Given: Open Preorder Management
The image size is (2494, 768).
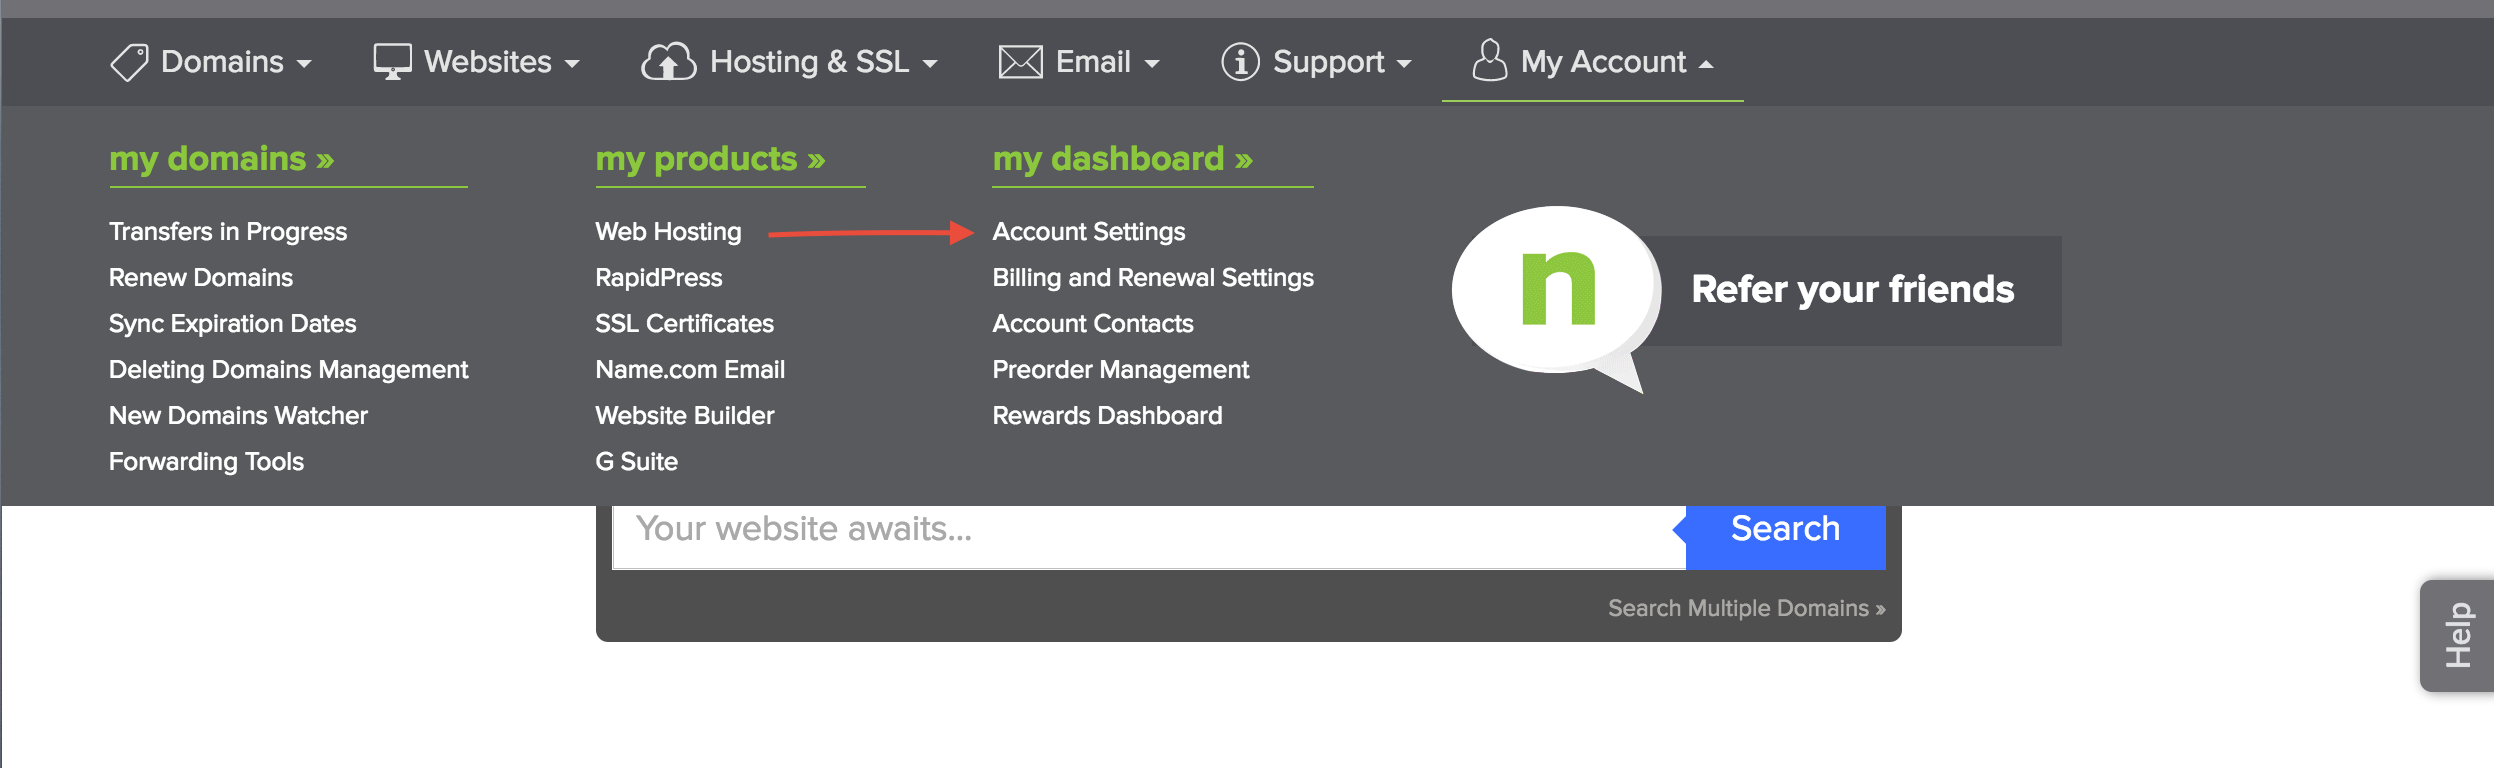Looking at the screenshot, I should pyautogui.click(x=1120, y=370).
